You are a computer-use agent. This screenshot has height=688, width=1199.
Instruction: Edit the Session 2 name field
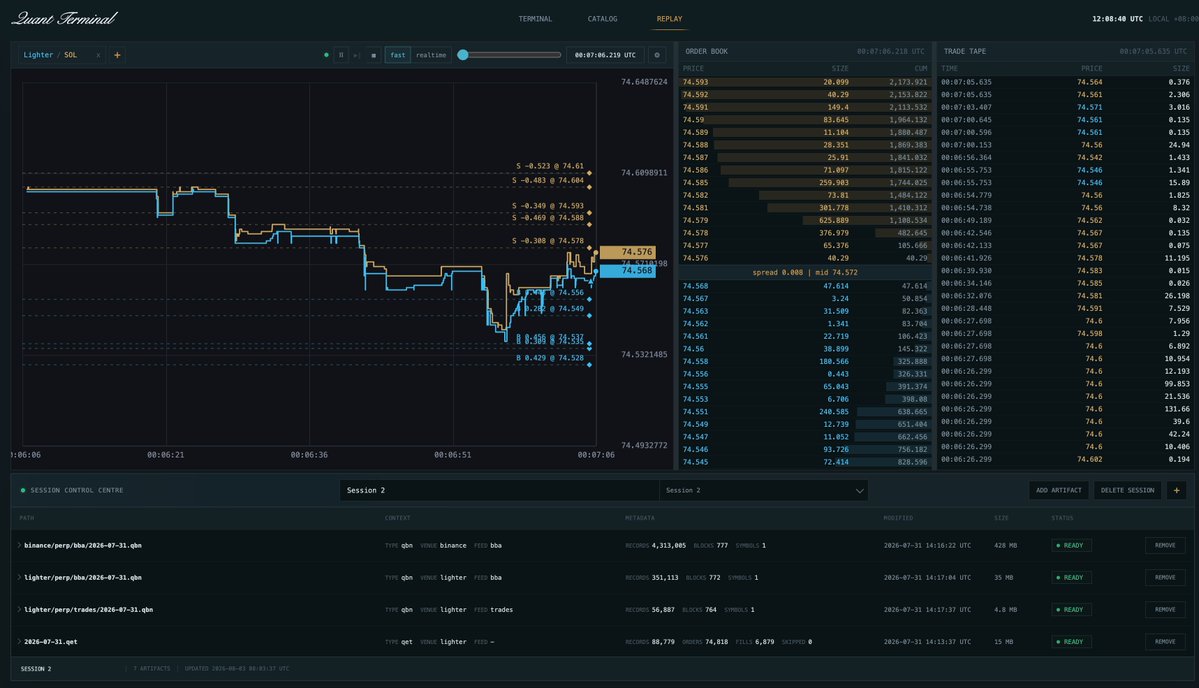(x=499, y=491)
